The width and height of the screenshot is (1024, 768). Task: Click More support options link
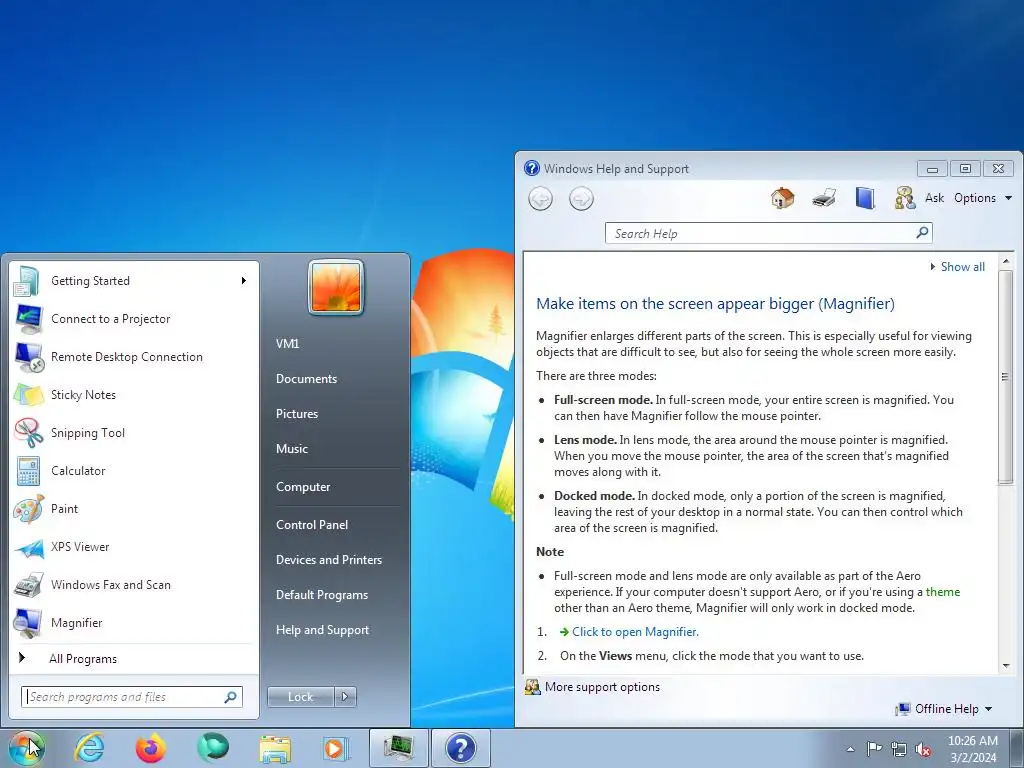(x=601, y=687)
